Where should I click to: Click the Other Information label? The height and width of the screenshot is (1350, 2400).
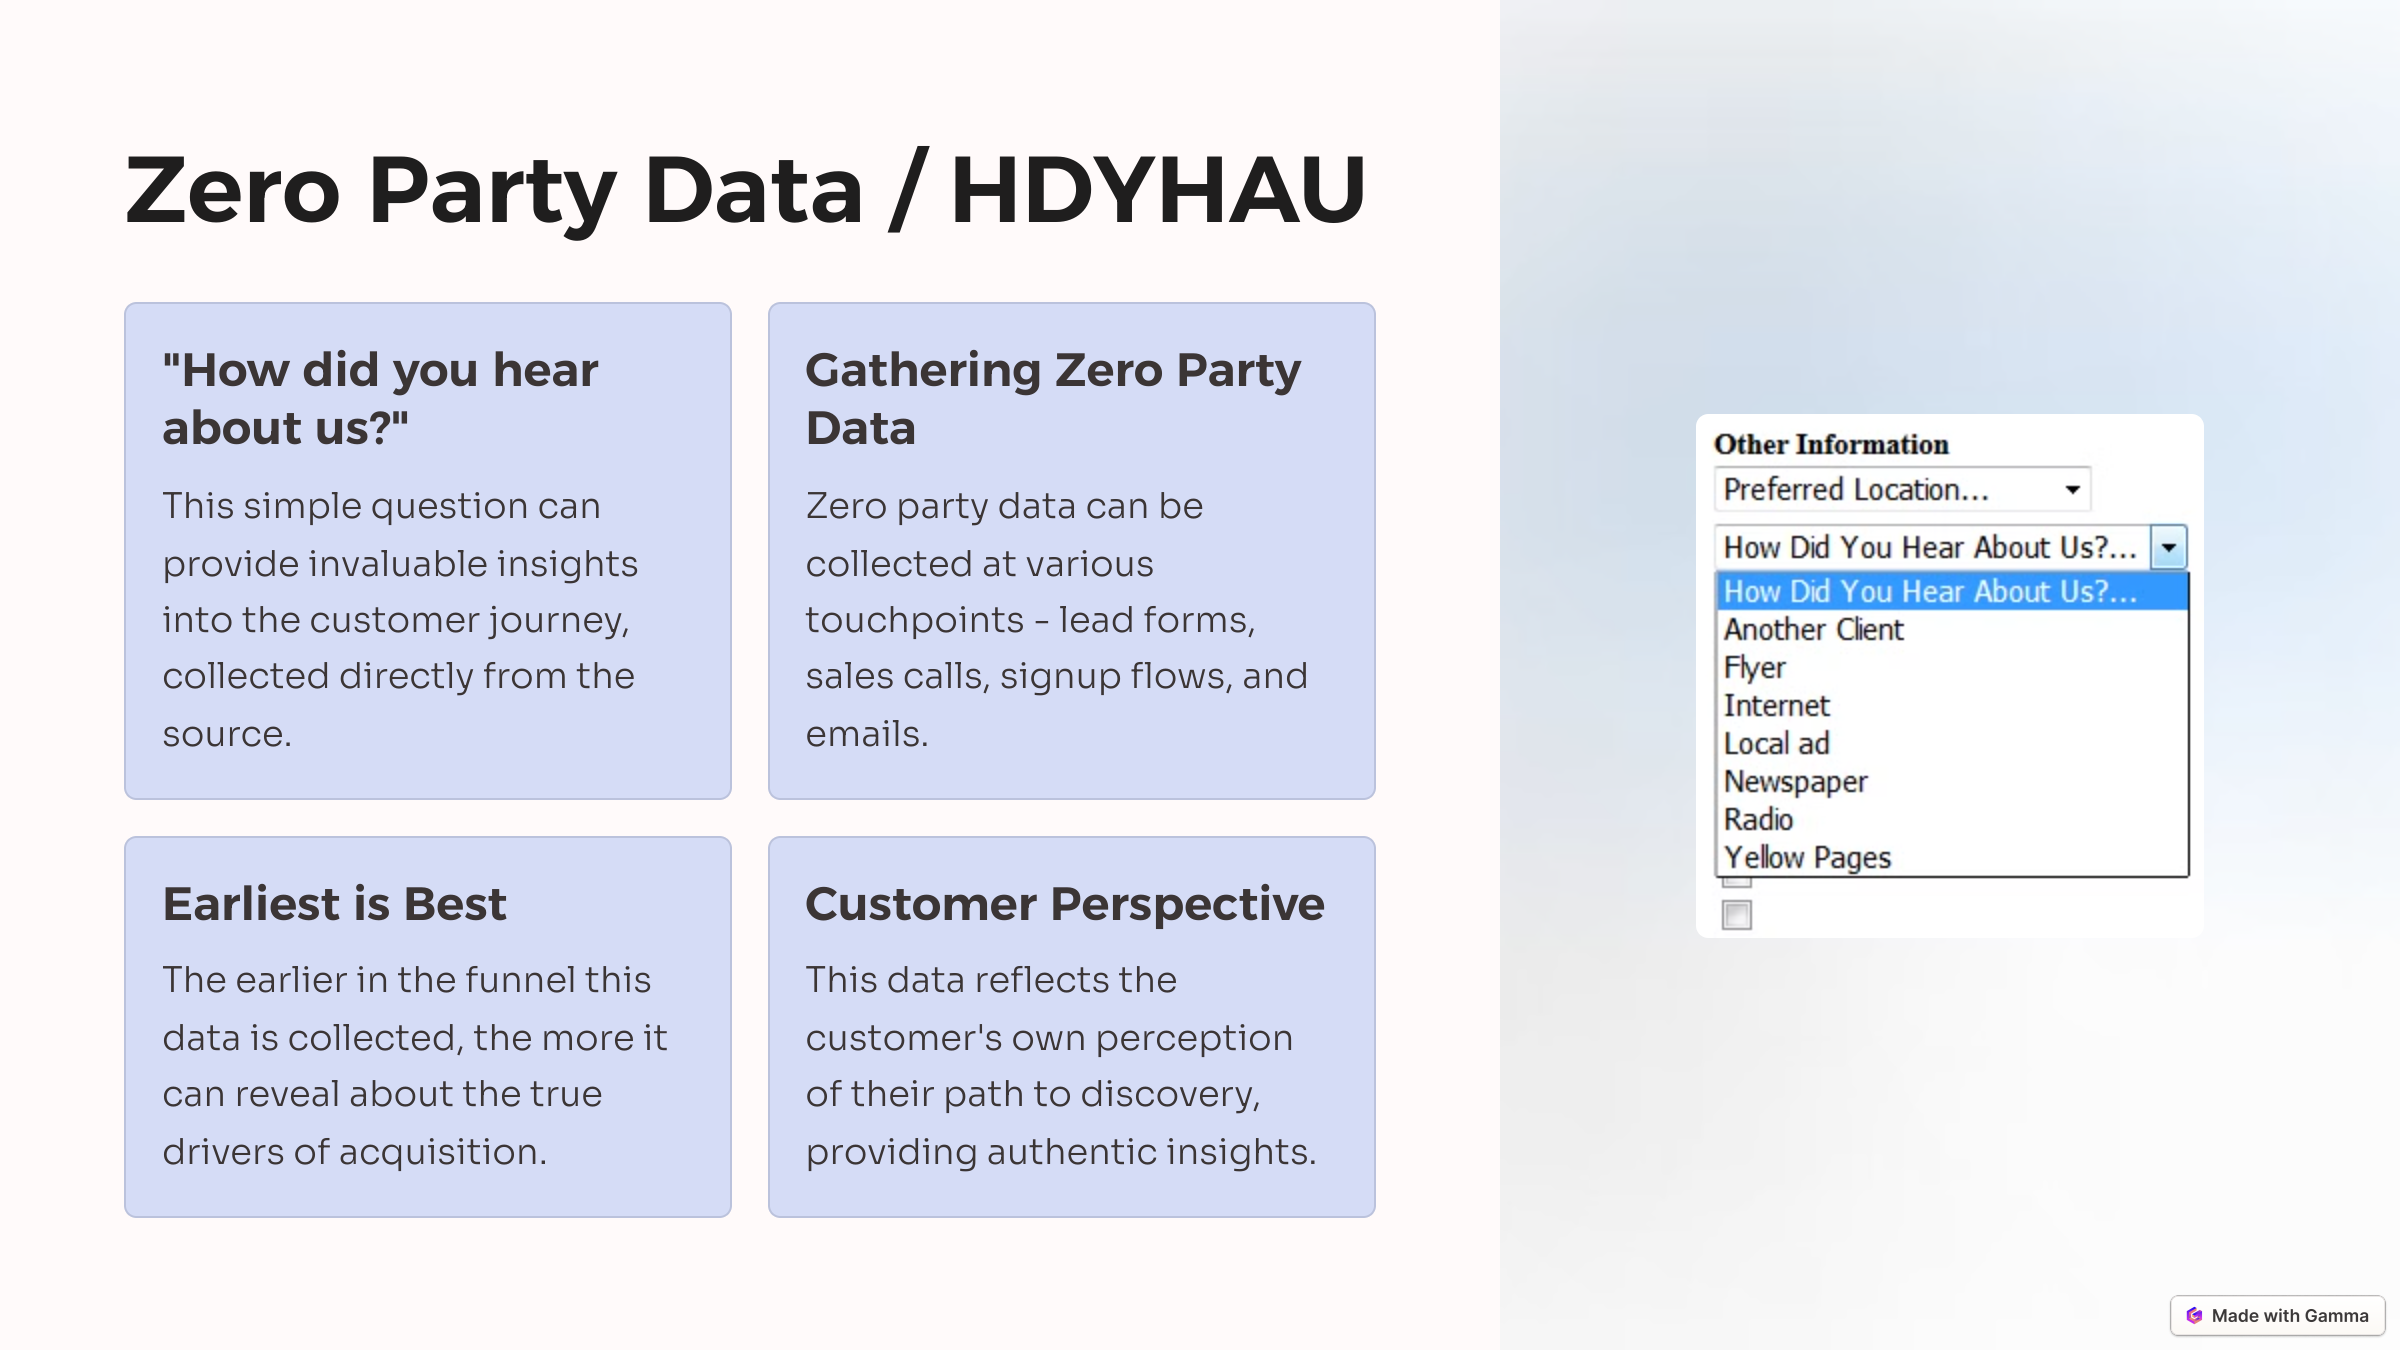pyautogui.click(x=1831, y=444)
